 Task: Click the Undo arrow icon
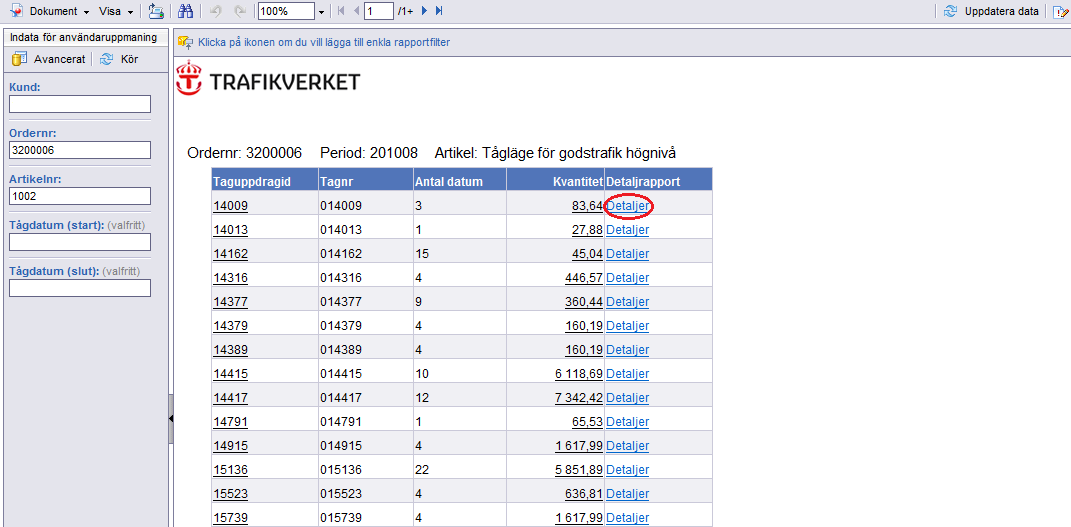tap(217, 12)
